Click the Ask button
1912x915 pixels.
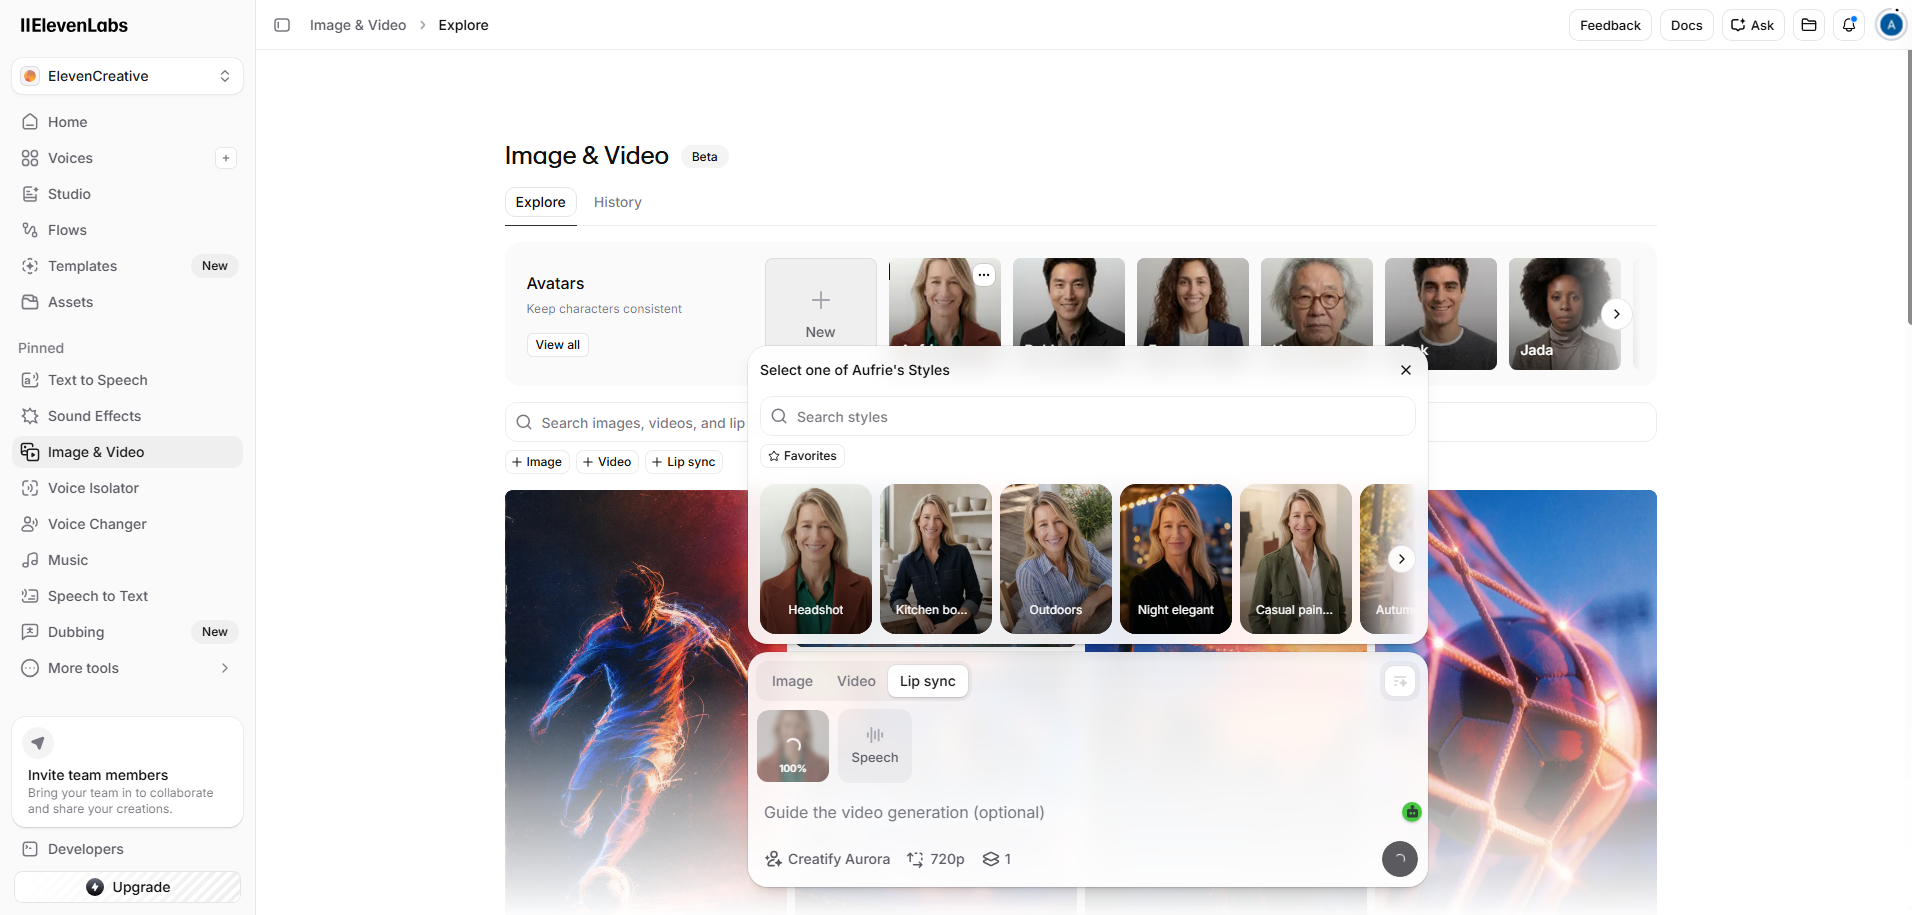[1753, 25]
